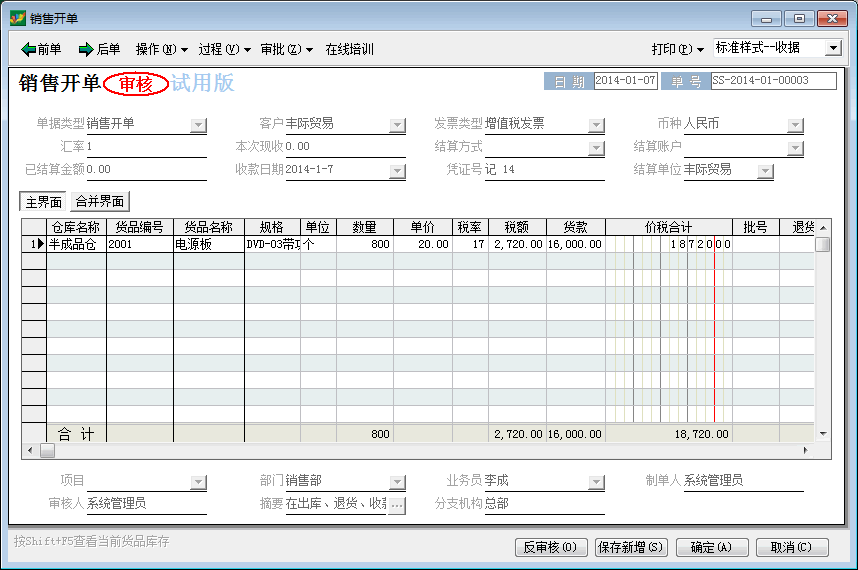Open the 摘要 ellipsis editor button

pyautogui.click(x=397, y=505)
